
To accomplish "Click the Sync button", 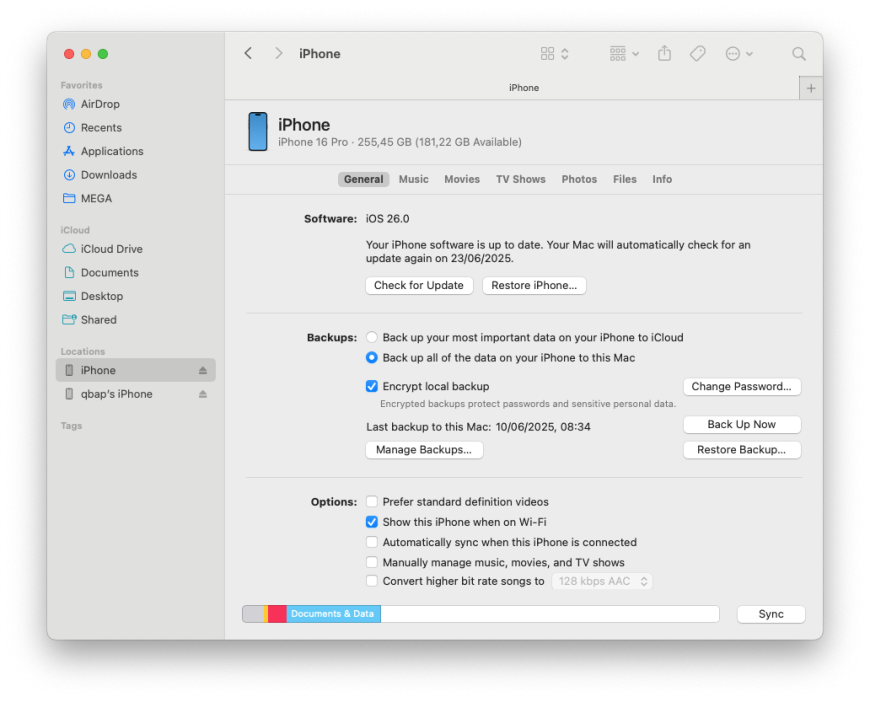I will [x=771, y=614].
